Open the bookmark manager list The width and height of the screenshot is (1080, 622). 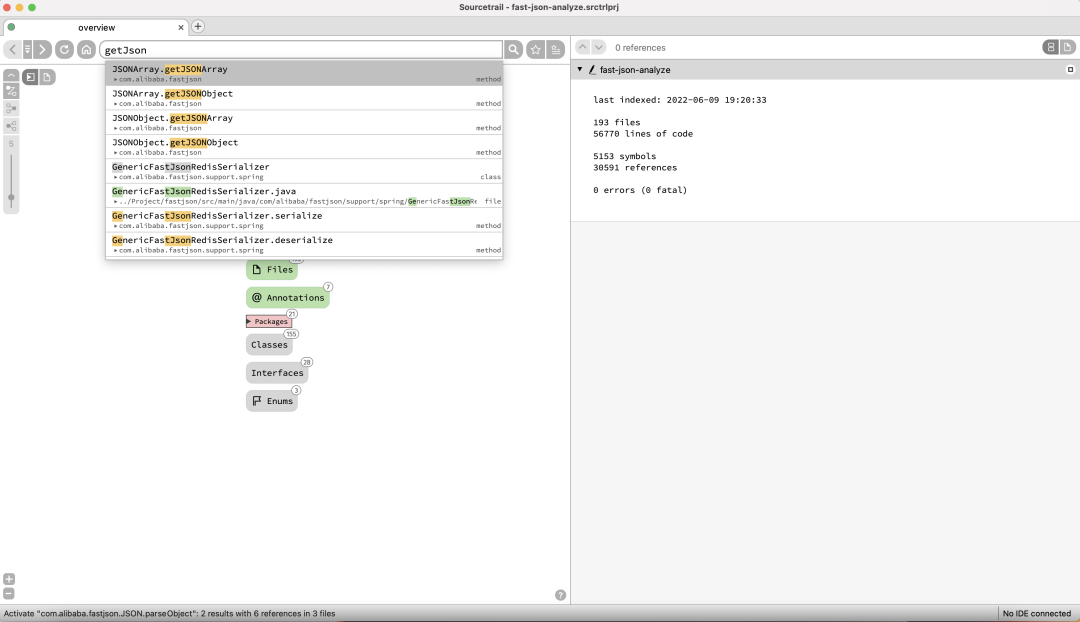556,50
